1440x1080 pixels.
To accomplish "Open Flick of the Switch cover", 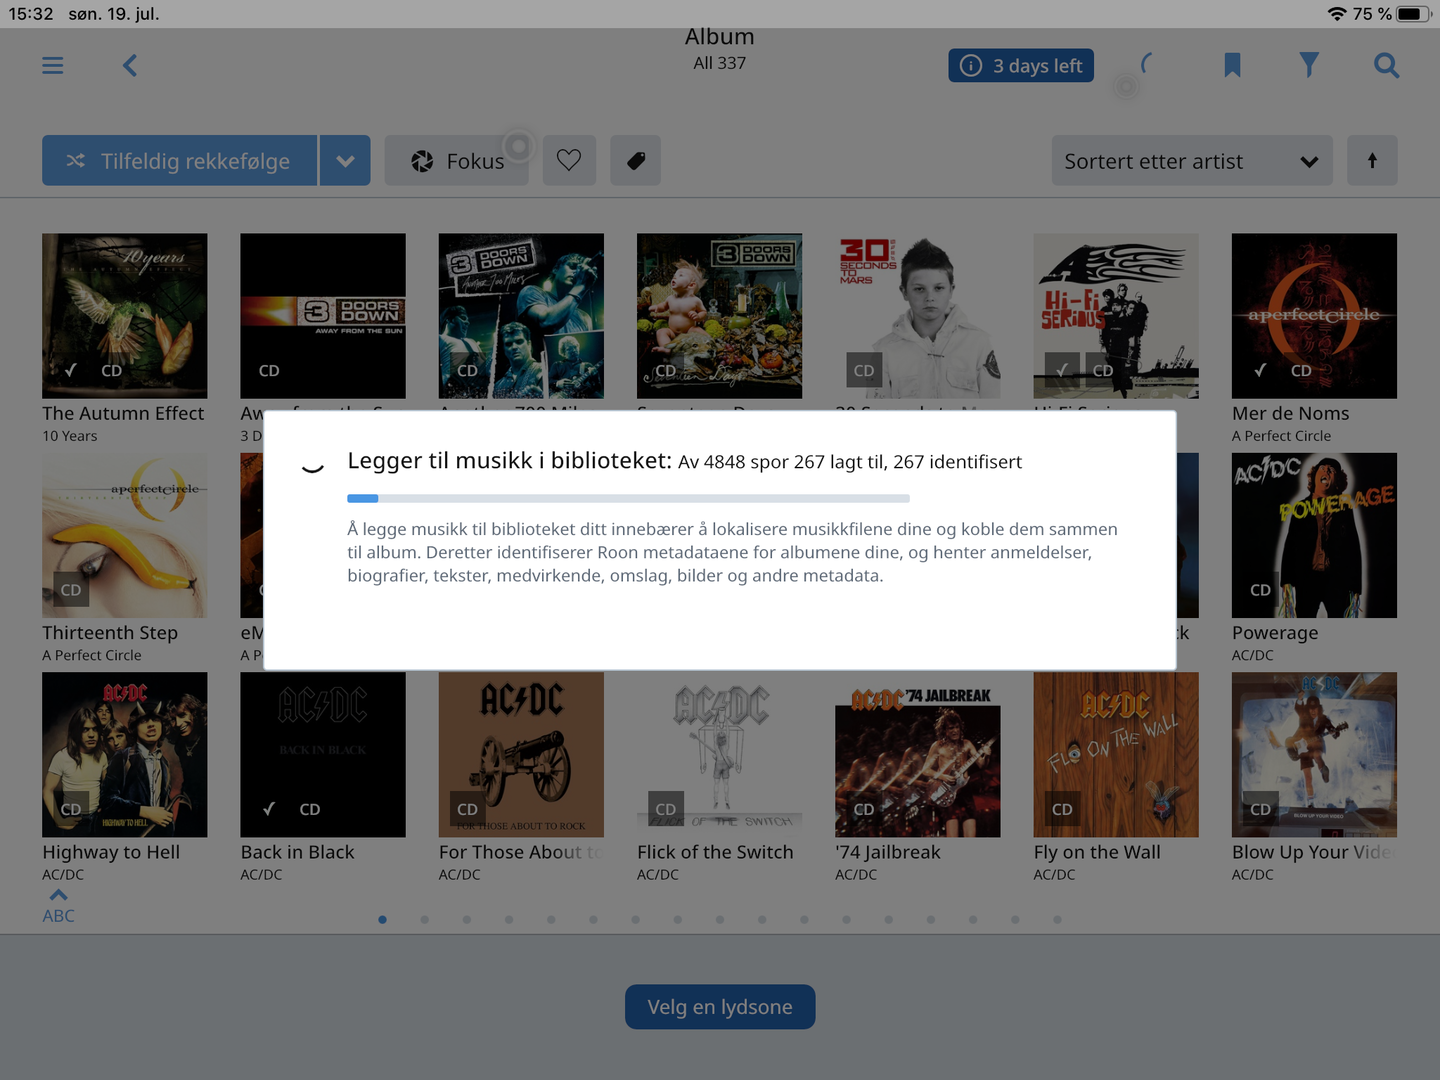I will [720, 755].
